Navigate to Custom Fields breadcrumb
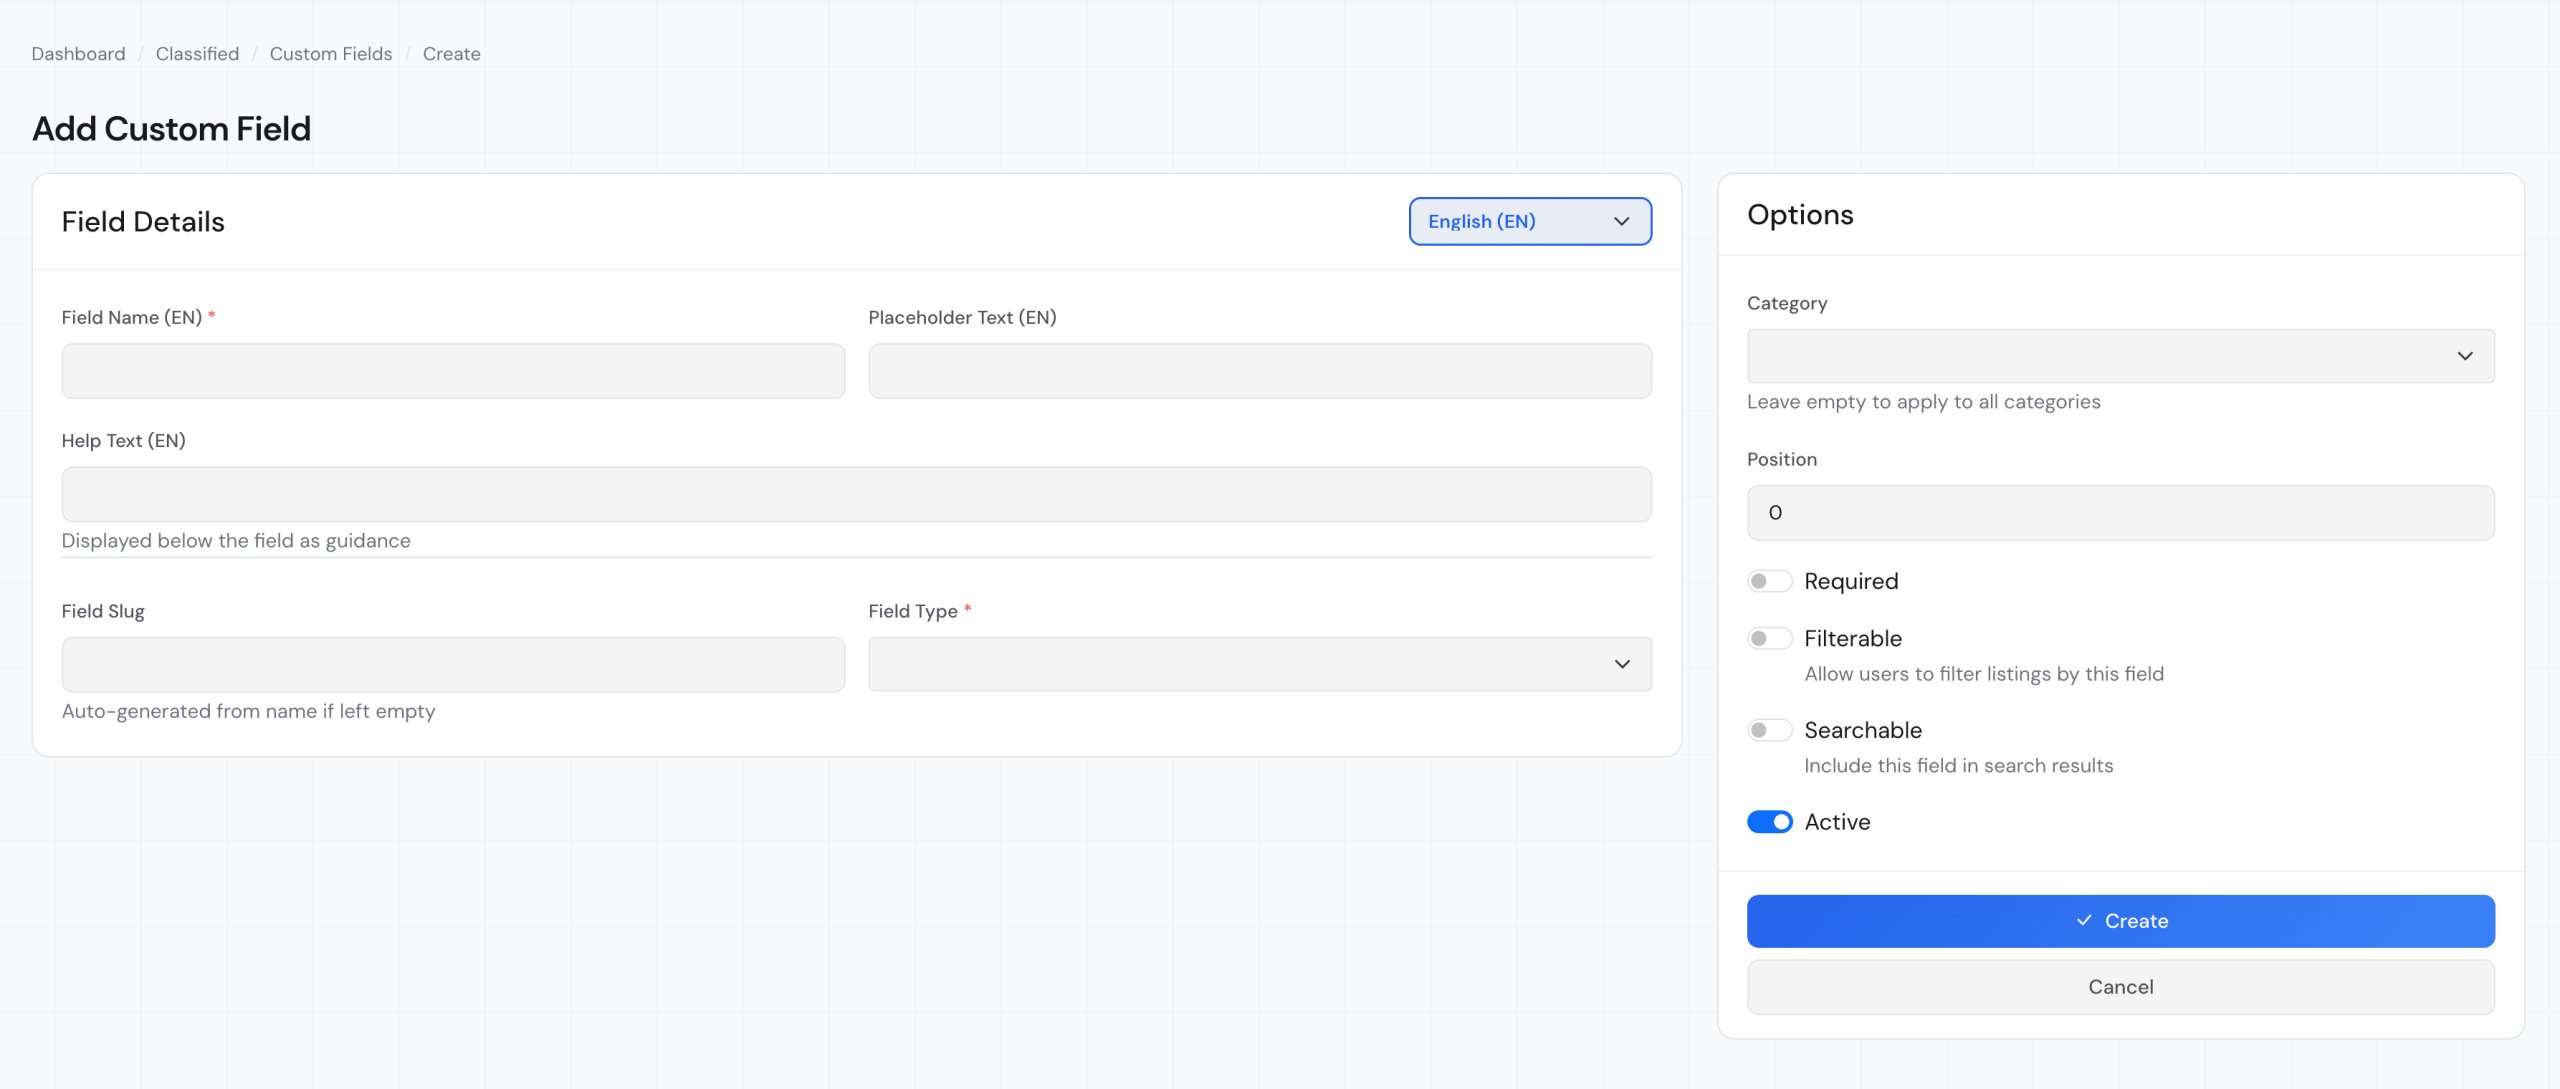 tap(330, 54)
